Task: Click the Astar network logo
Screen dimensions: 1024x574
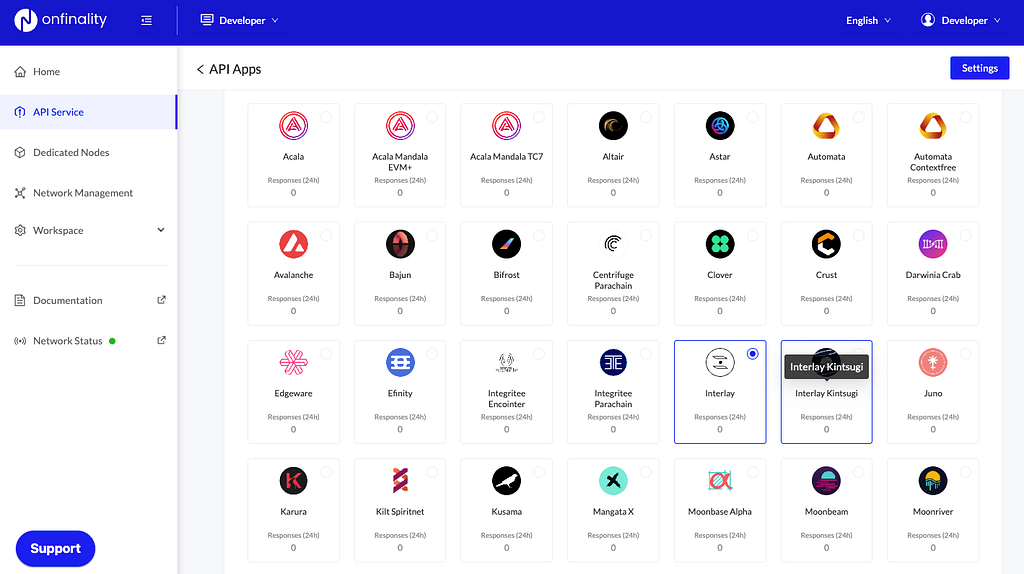Action: click(720, 125)
